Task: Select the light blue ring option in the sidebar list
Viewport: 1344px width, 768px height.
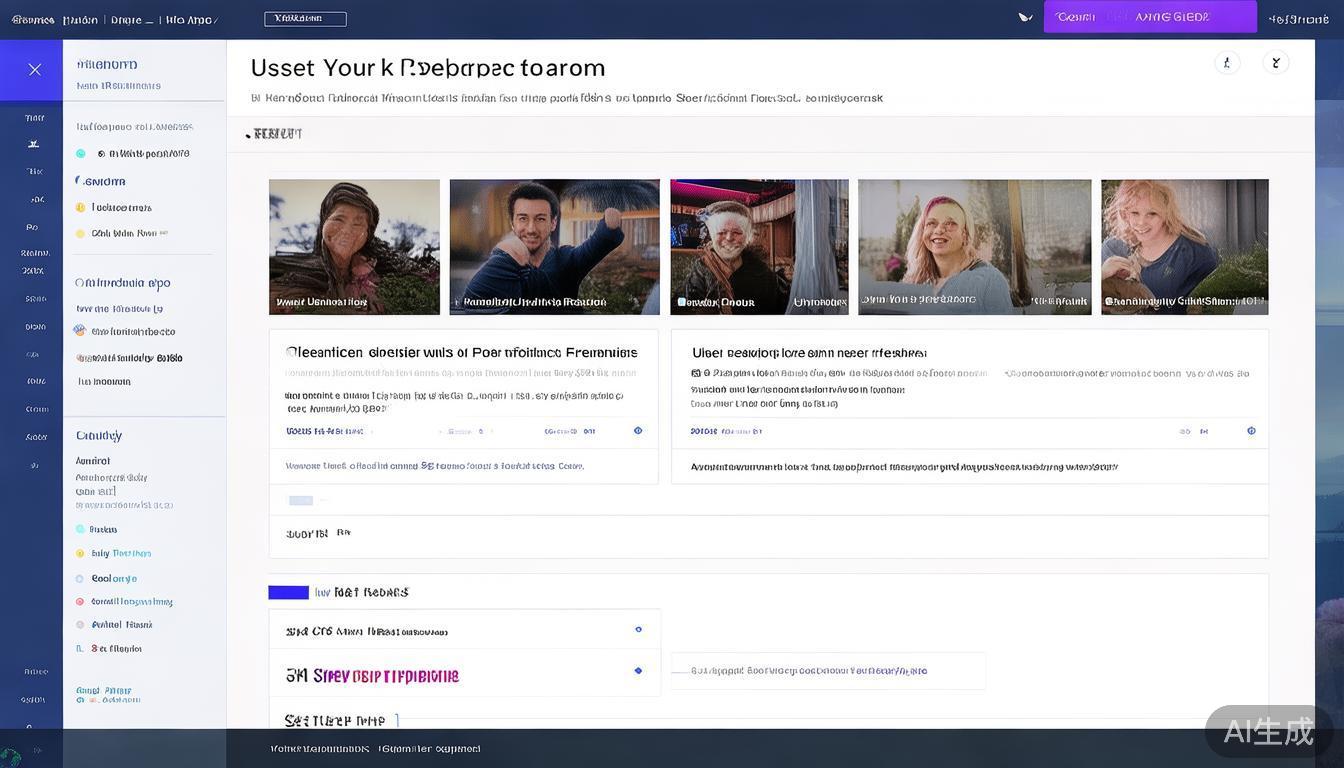Action: tap(80, 579)
